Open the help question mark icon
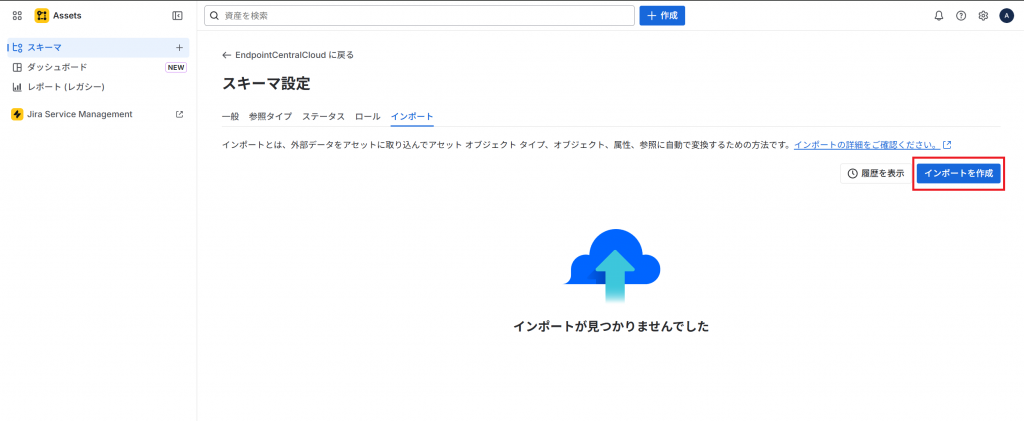Screen dimensions: 1024x421 (961, 16)
